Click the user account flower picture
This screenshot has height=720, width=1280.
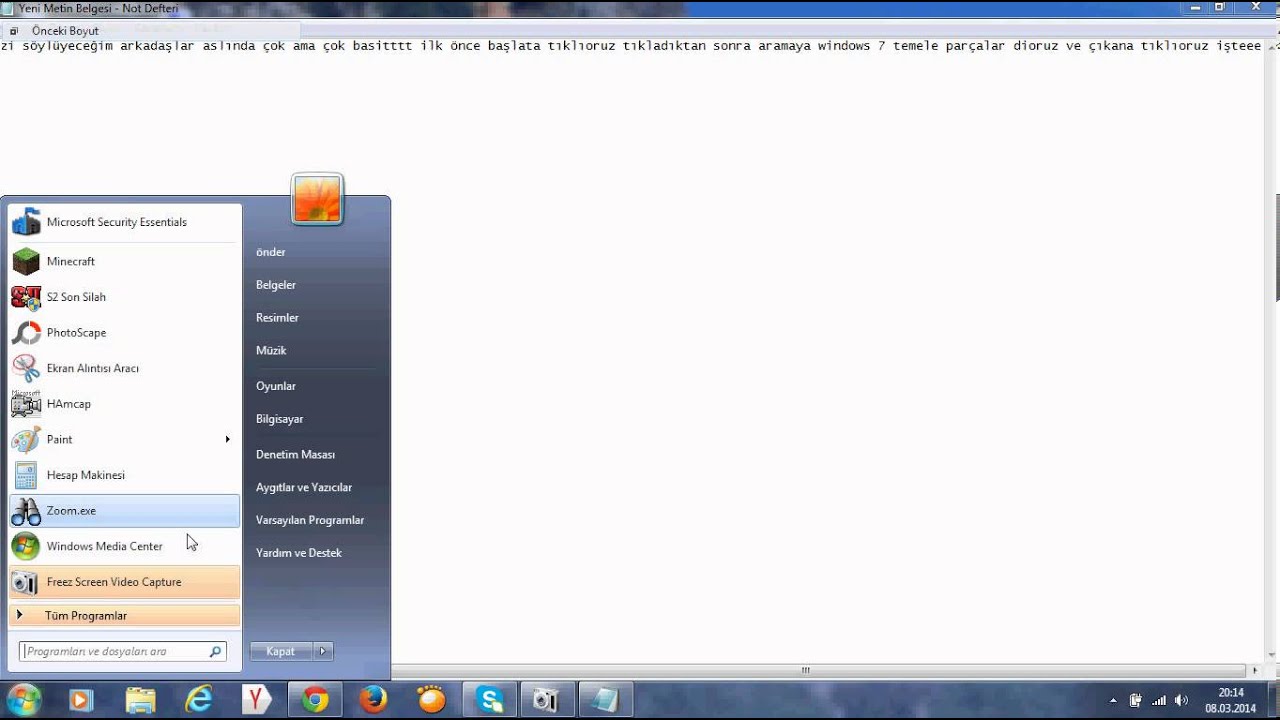tap(317, 199)
